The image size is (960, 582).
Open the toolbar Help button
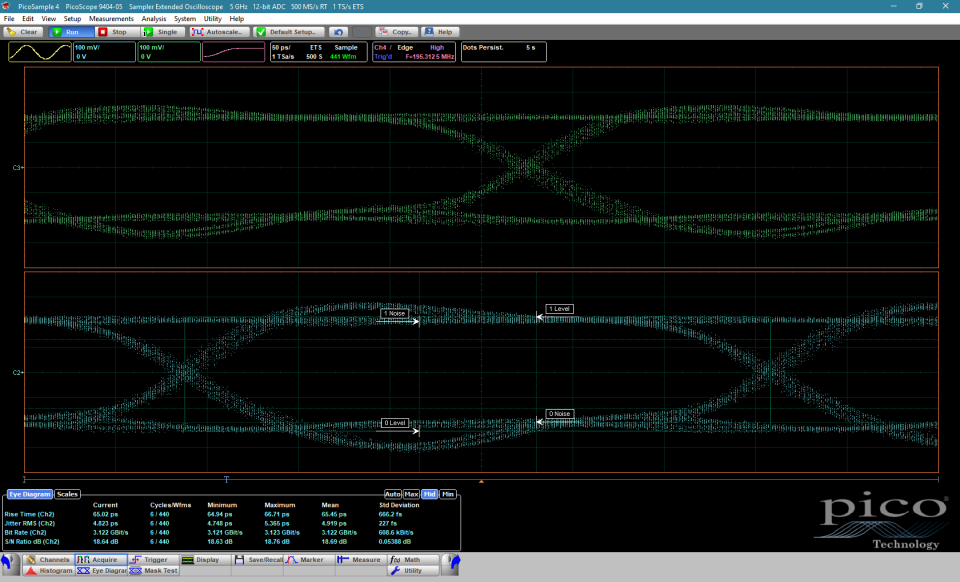(x=440, y=32)
